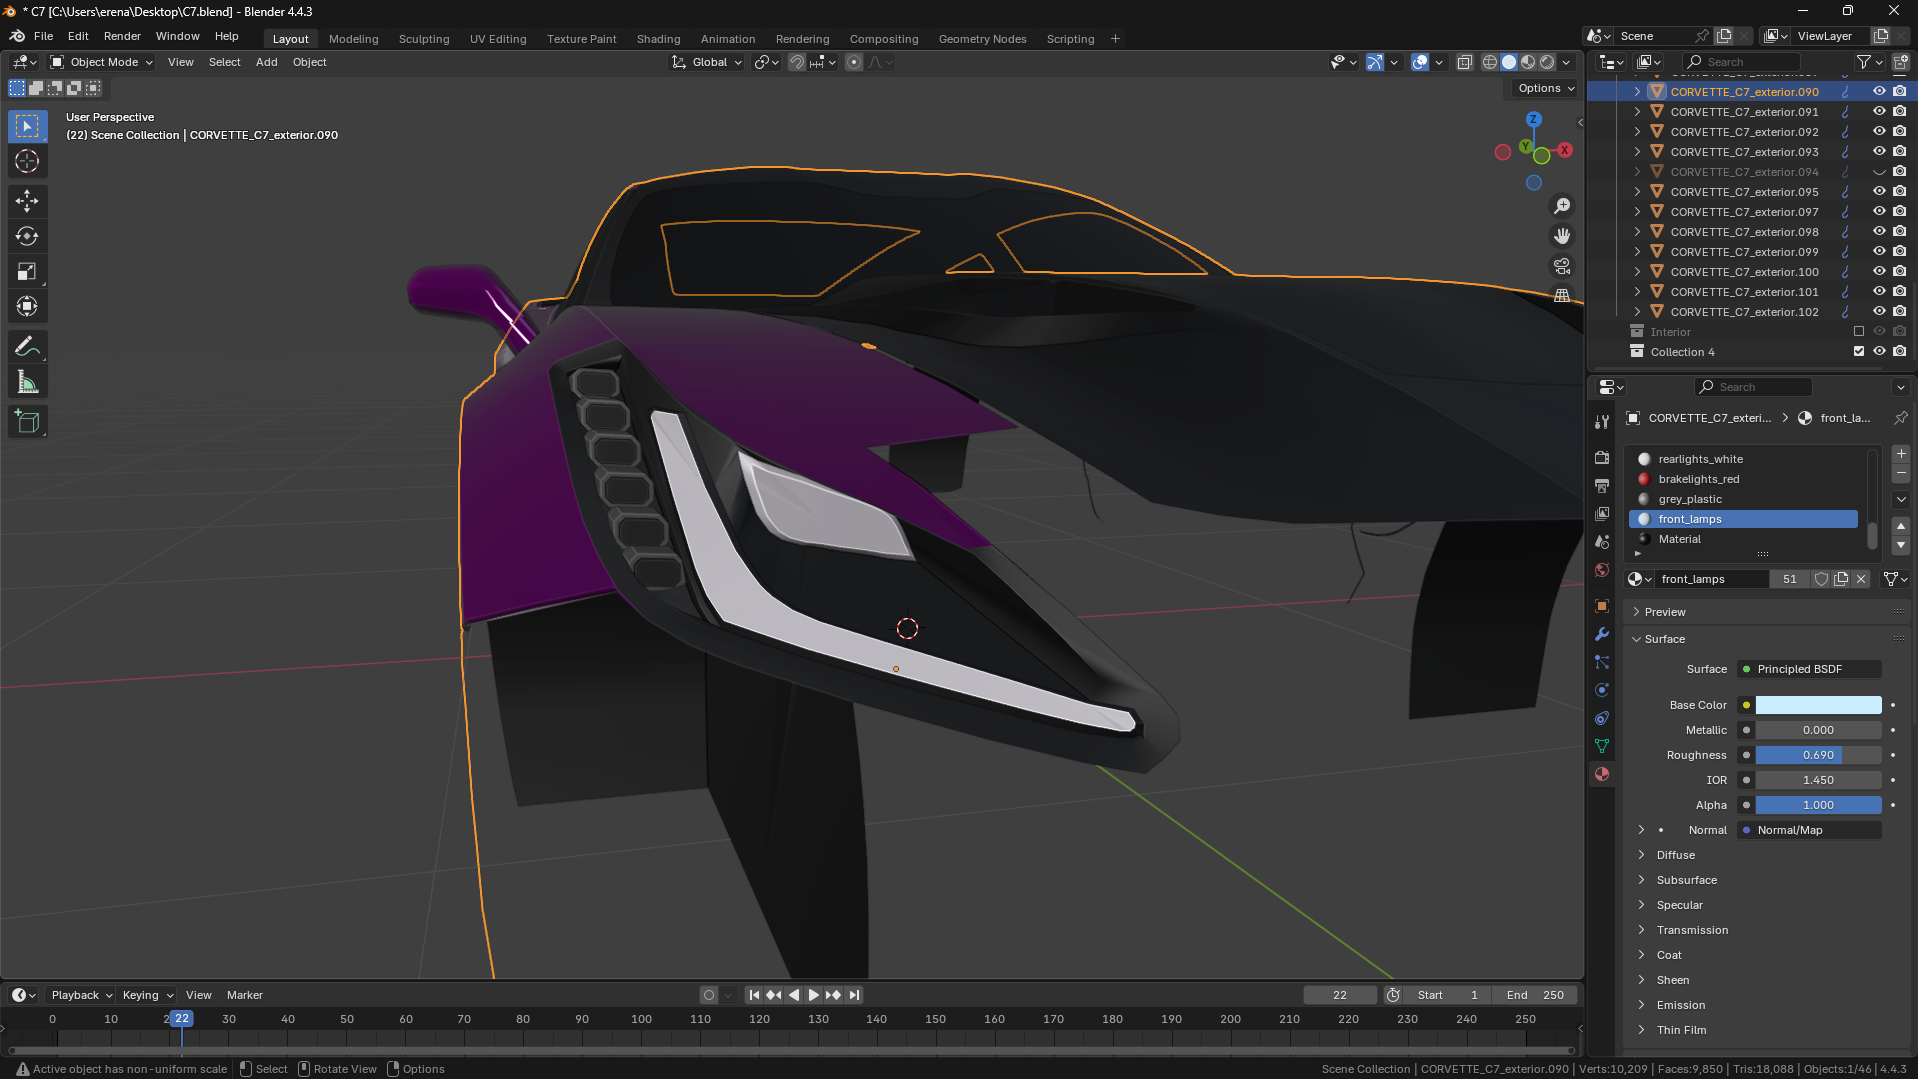Toggle proportional editing in header
This screenshot has height=1079, width=1918.
854,62
